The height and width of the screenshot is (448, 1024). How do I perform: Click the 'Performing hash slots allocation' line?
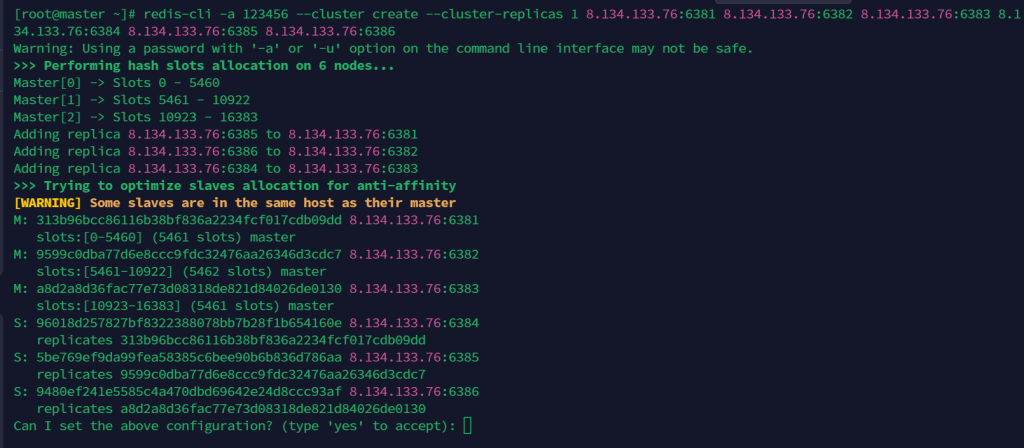(x=204, y=65)
